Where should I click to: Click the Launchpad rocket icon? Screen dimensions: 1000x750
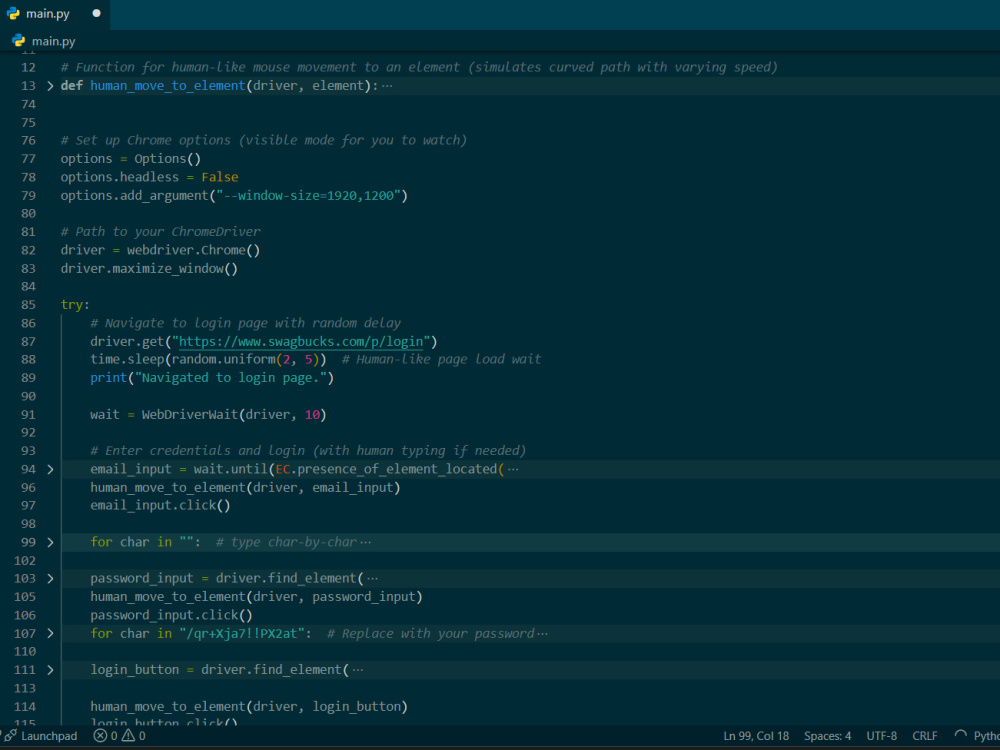11,736
